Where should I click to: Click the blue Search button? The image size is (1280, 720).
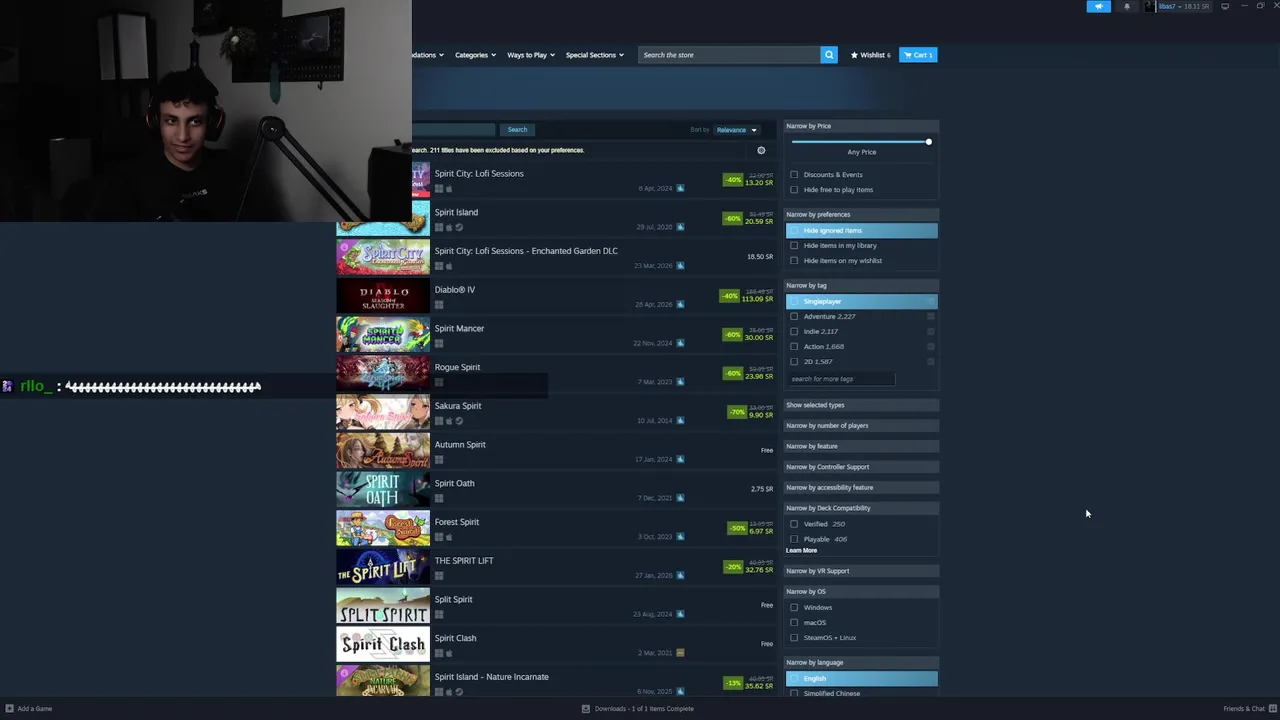pyautogui.click(x=517, y=130)
